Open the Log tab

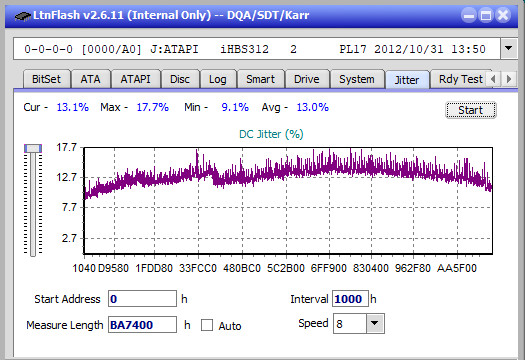click(x=218, y=79)
